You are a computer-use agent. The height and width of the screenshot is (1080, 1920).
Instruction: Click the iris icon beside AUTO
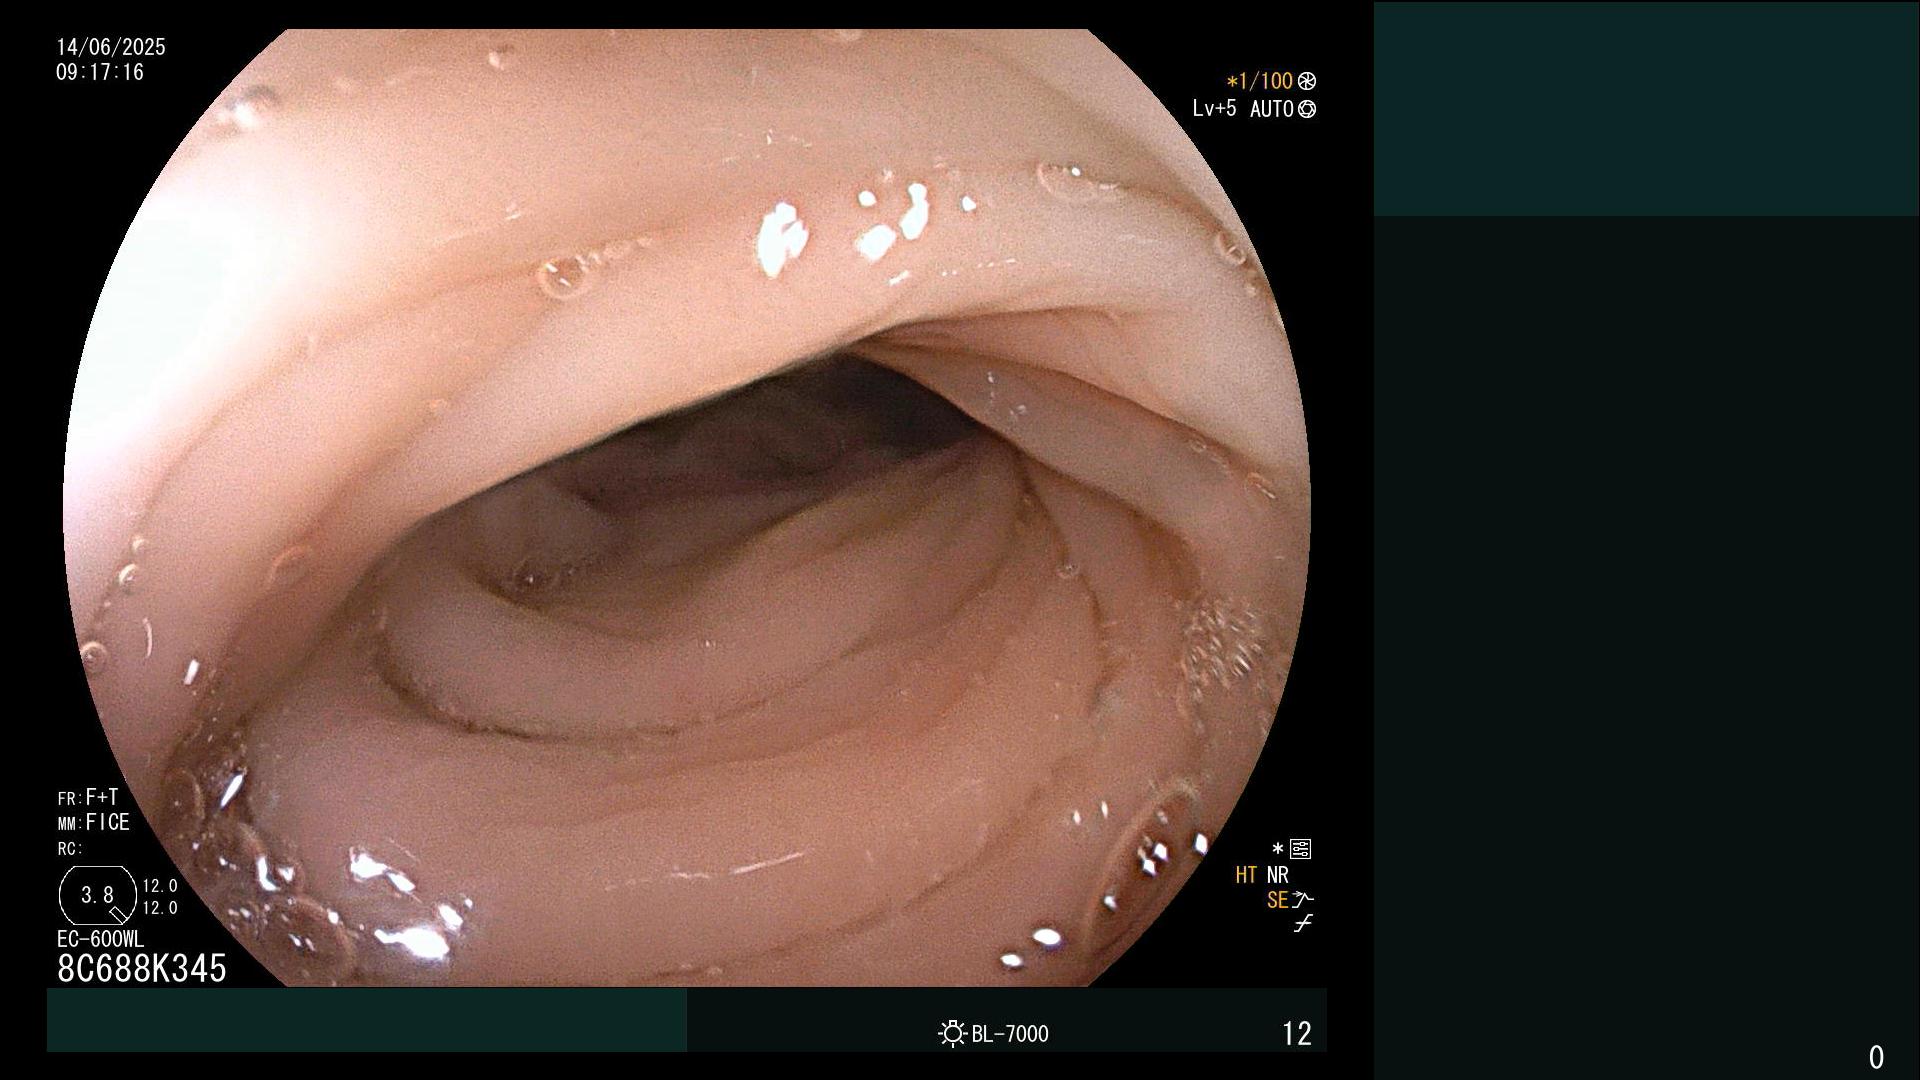[1307, 109]
